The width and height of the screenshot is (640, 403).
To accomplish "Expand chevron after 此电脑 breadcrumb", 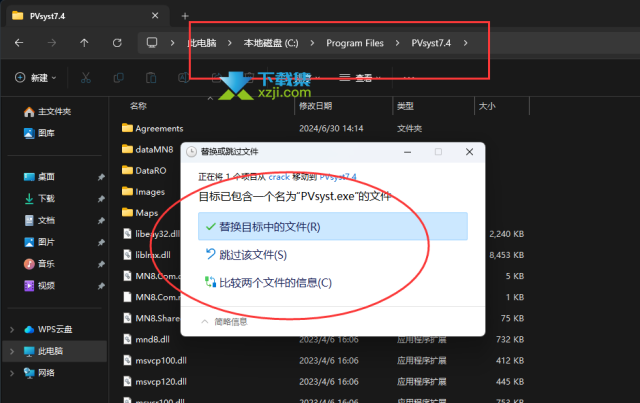I will pyautogui.click(x=229, y=43).
